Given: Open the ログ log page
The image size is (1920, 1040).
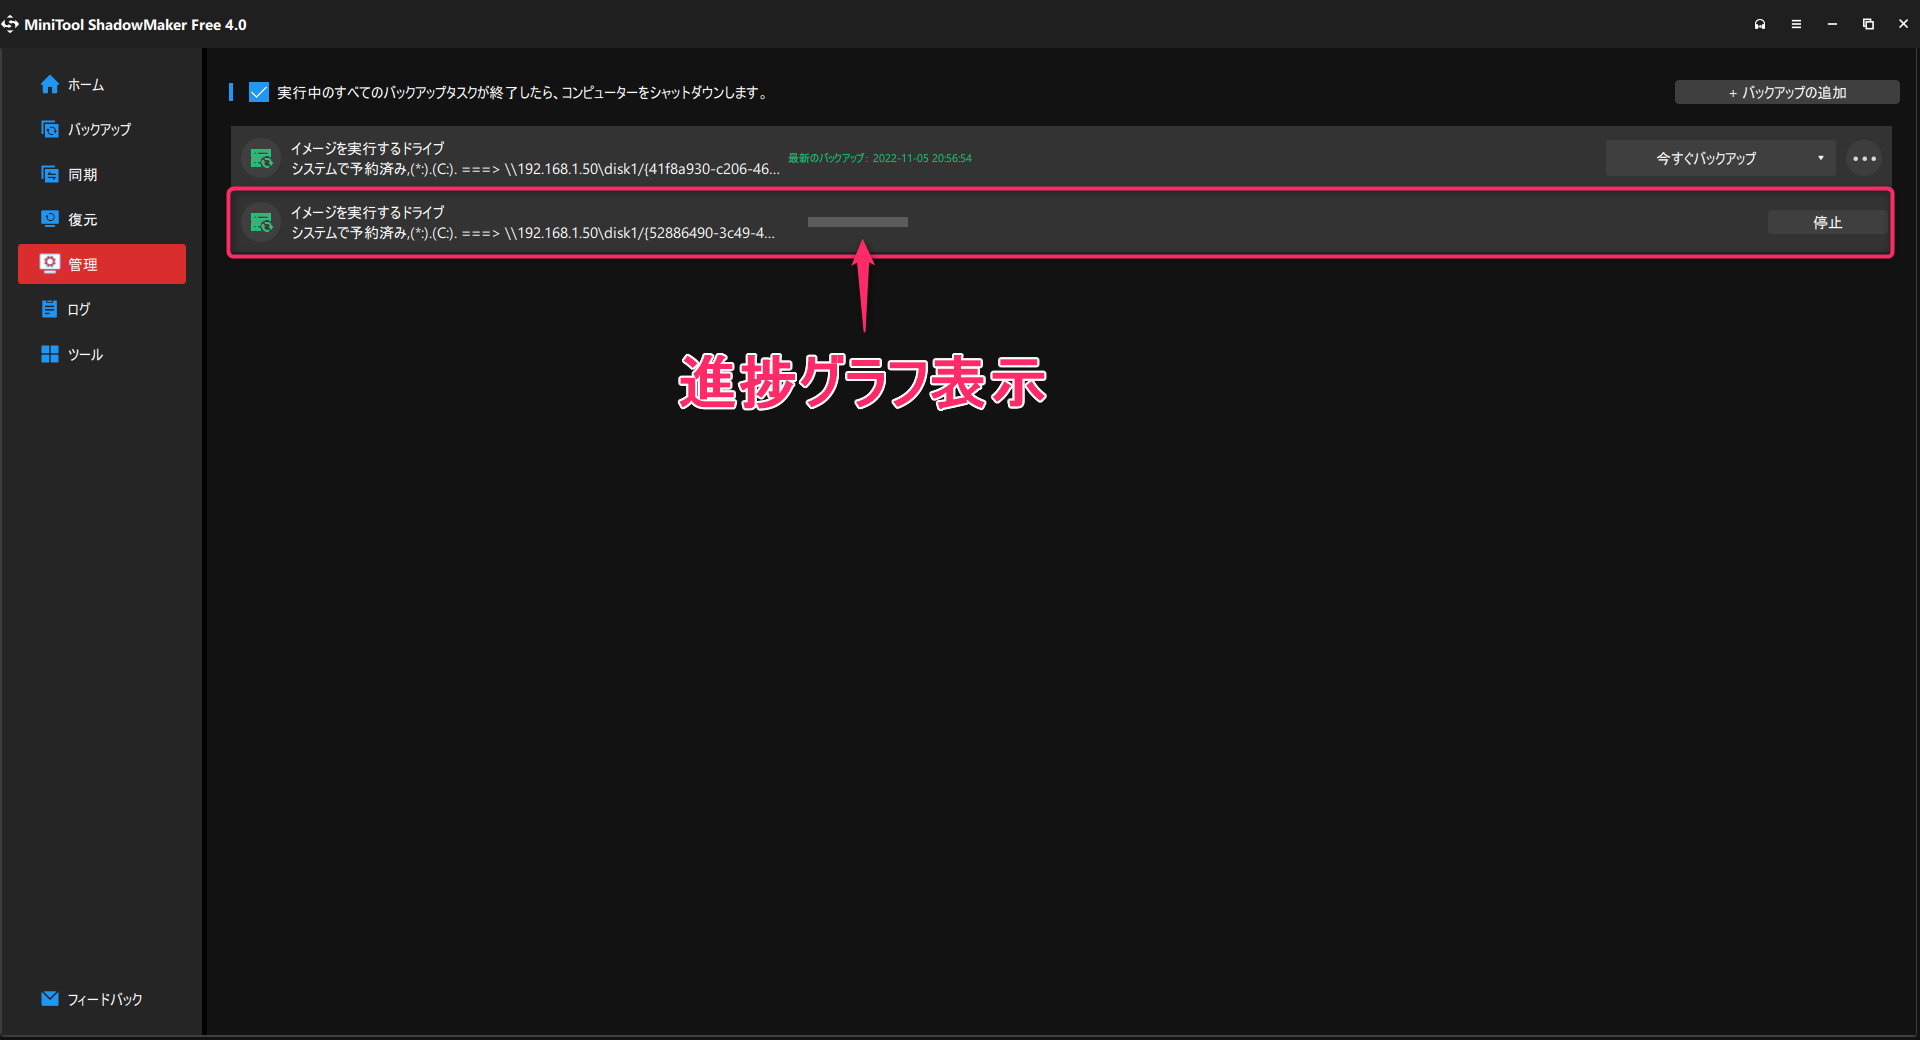Looking at the screenshot, I should click(78, 310).
